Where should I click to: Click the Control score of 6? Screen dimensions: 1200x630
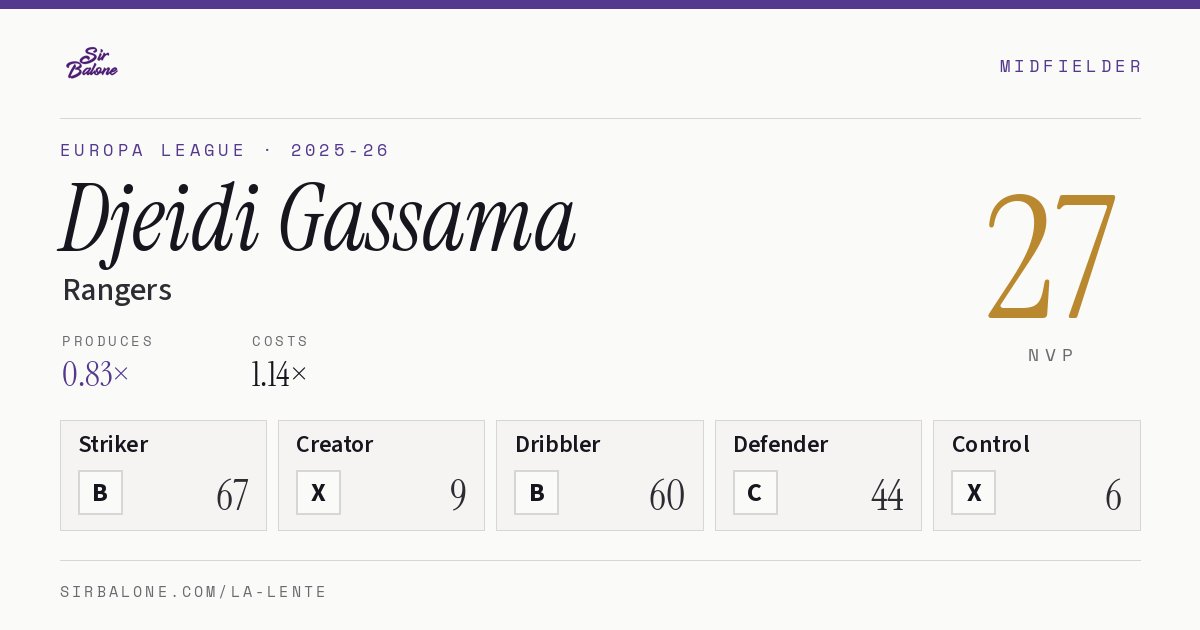1113,495
